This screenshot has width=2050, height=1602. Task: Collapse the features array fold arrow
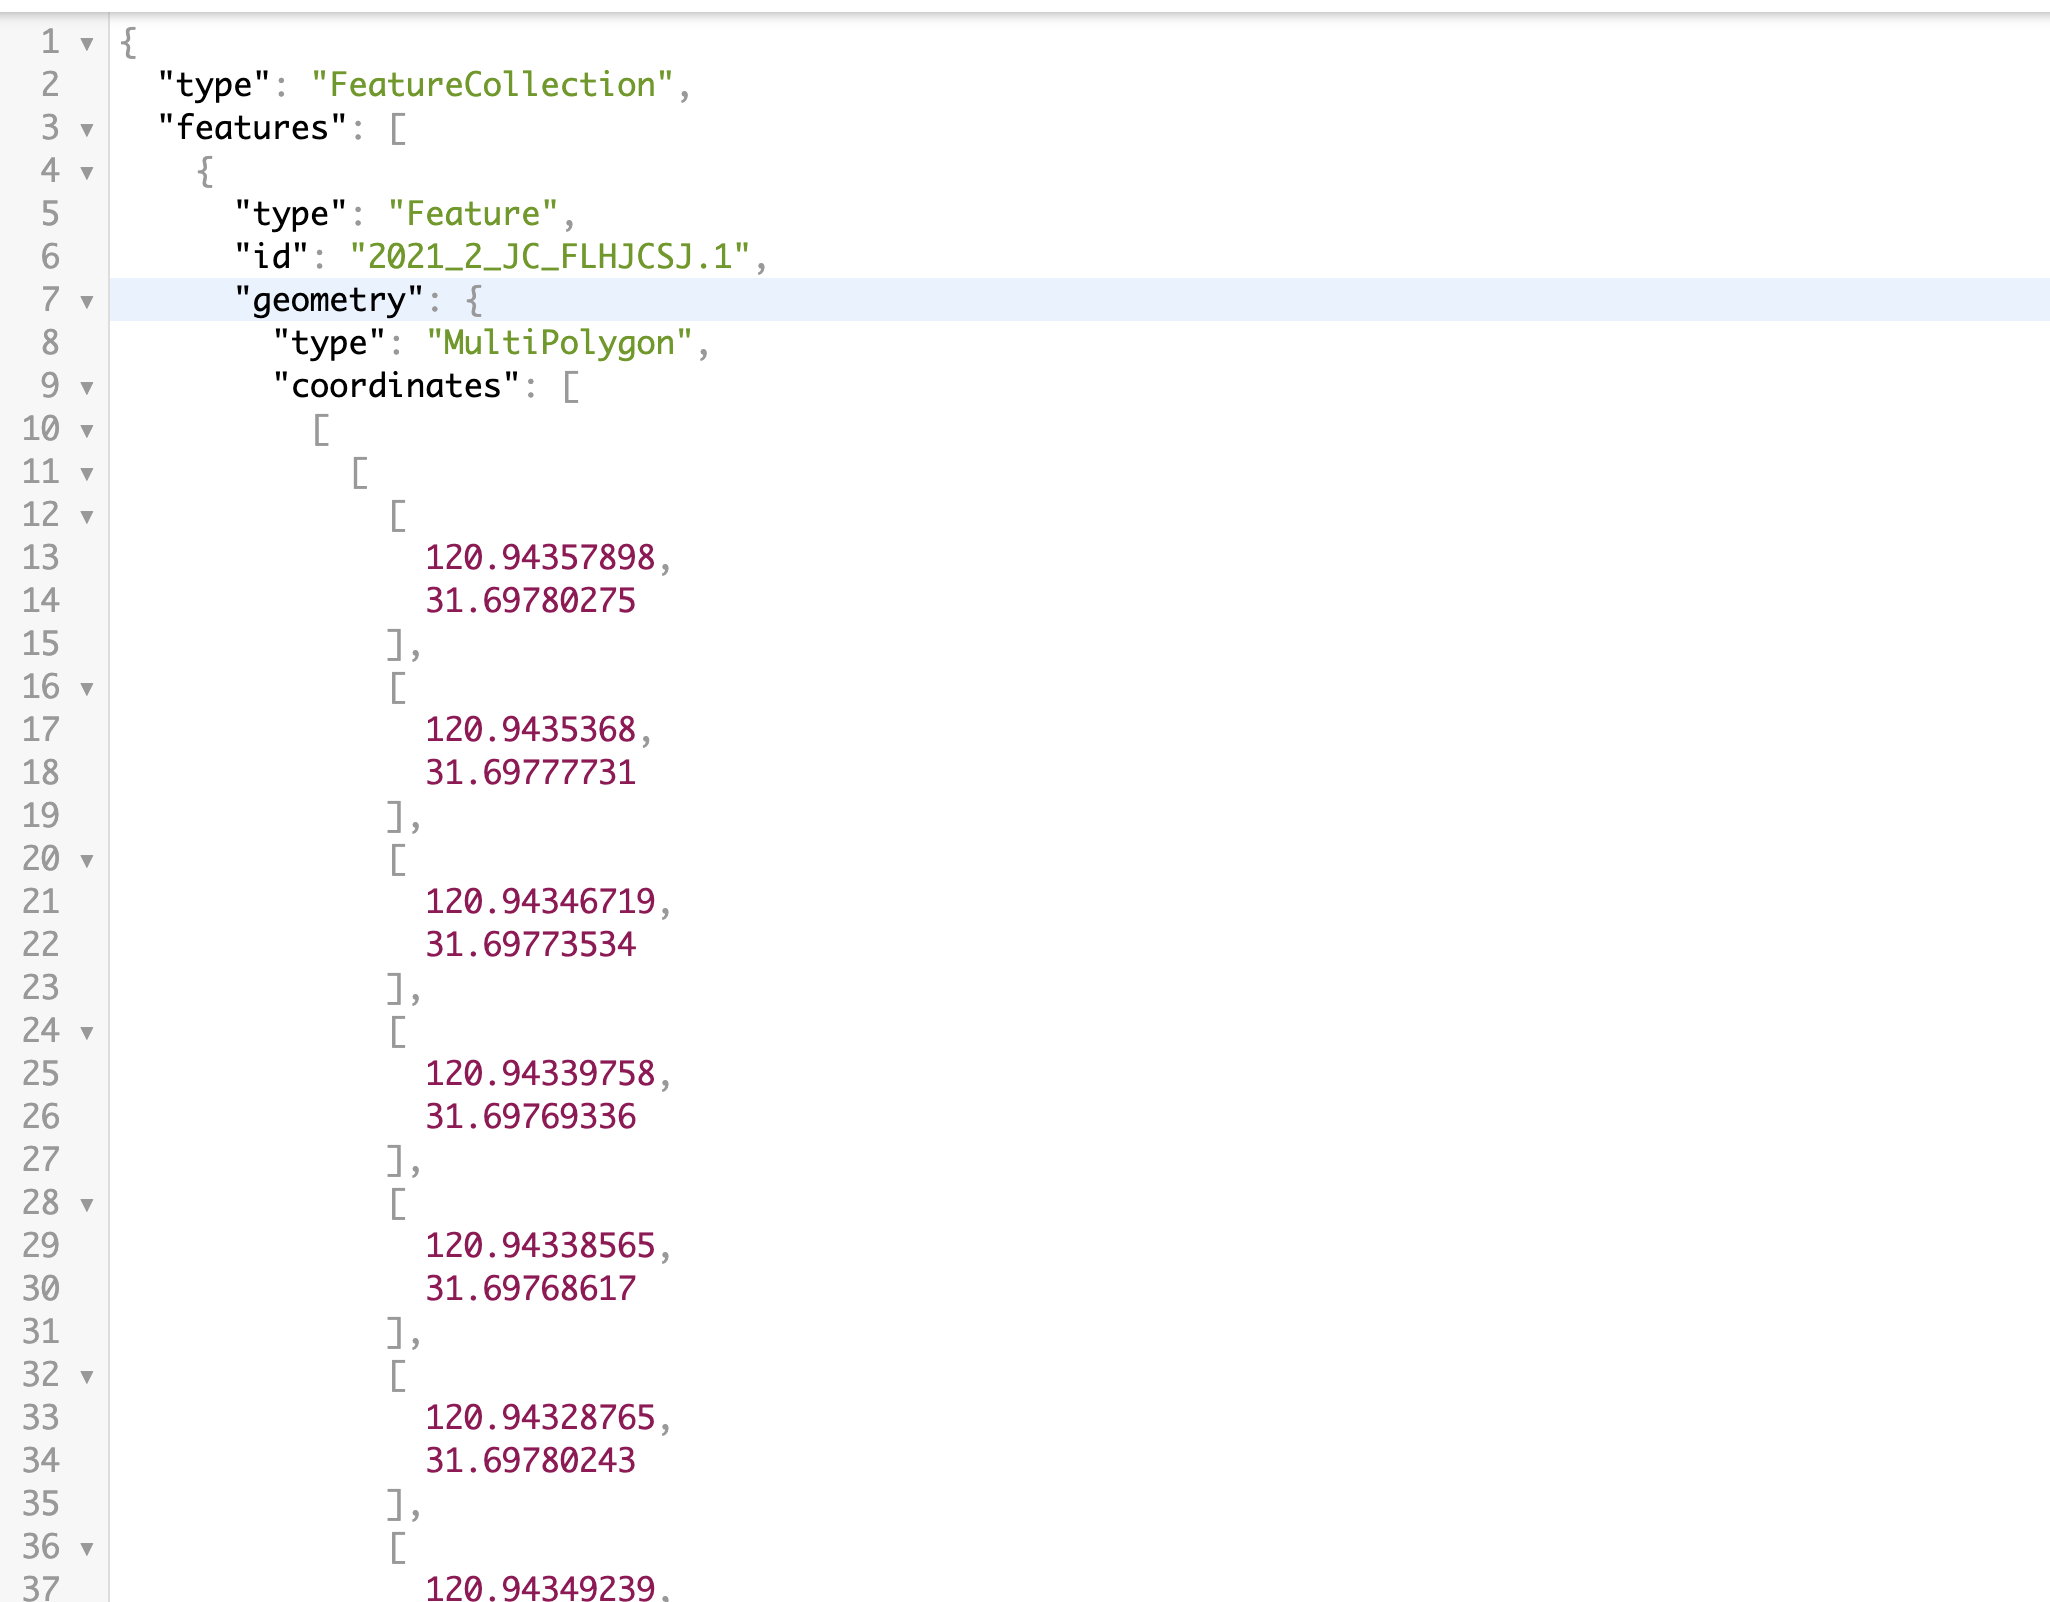87,129
